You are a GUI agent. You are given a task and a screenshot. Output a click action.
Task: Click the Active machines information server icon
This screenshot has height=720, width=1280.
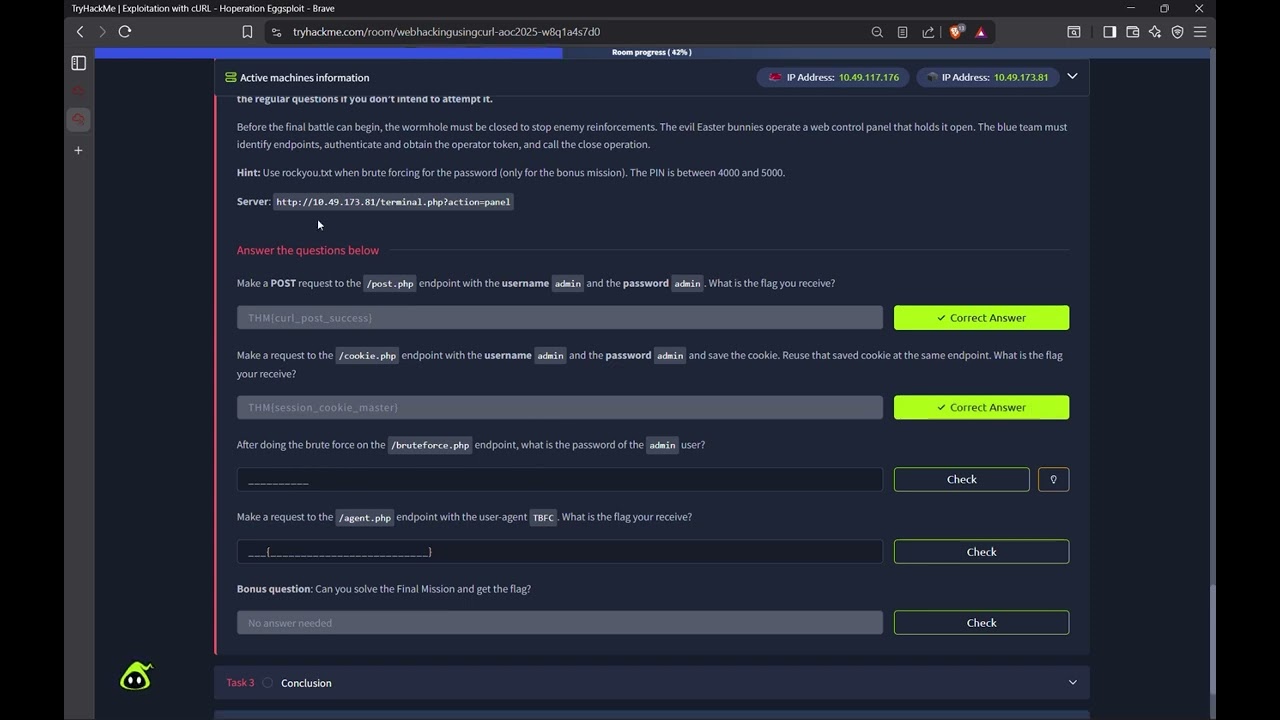pyautogui.click(x=231, y=77)
